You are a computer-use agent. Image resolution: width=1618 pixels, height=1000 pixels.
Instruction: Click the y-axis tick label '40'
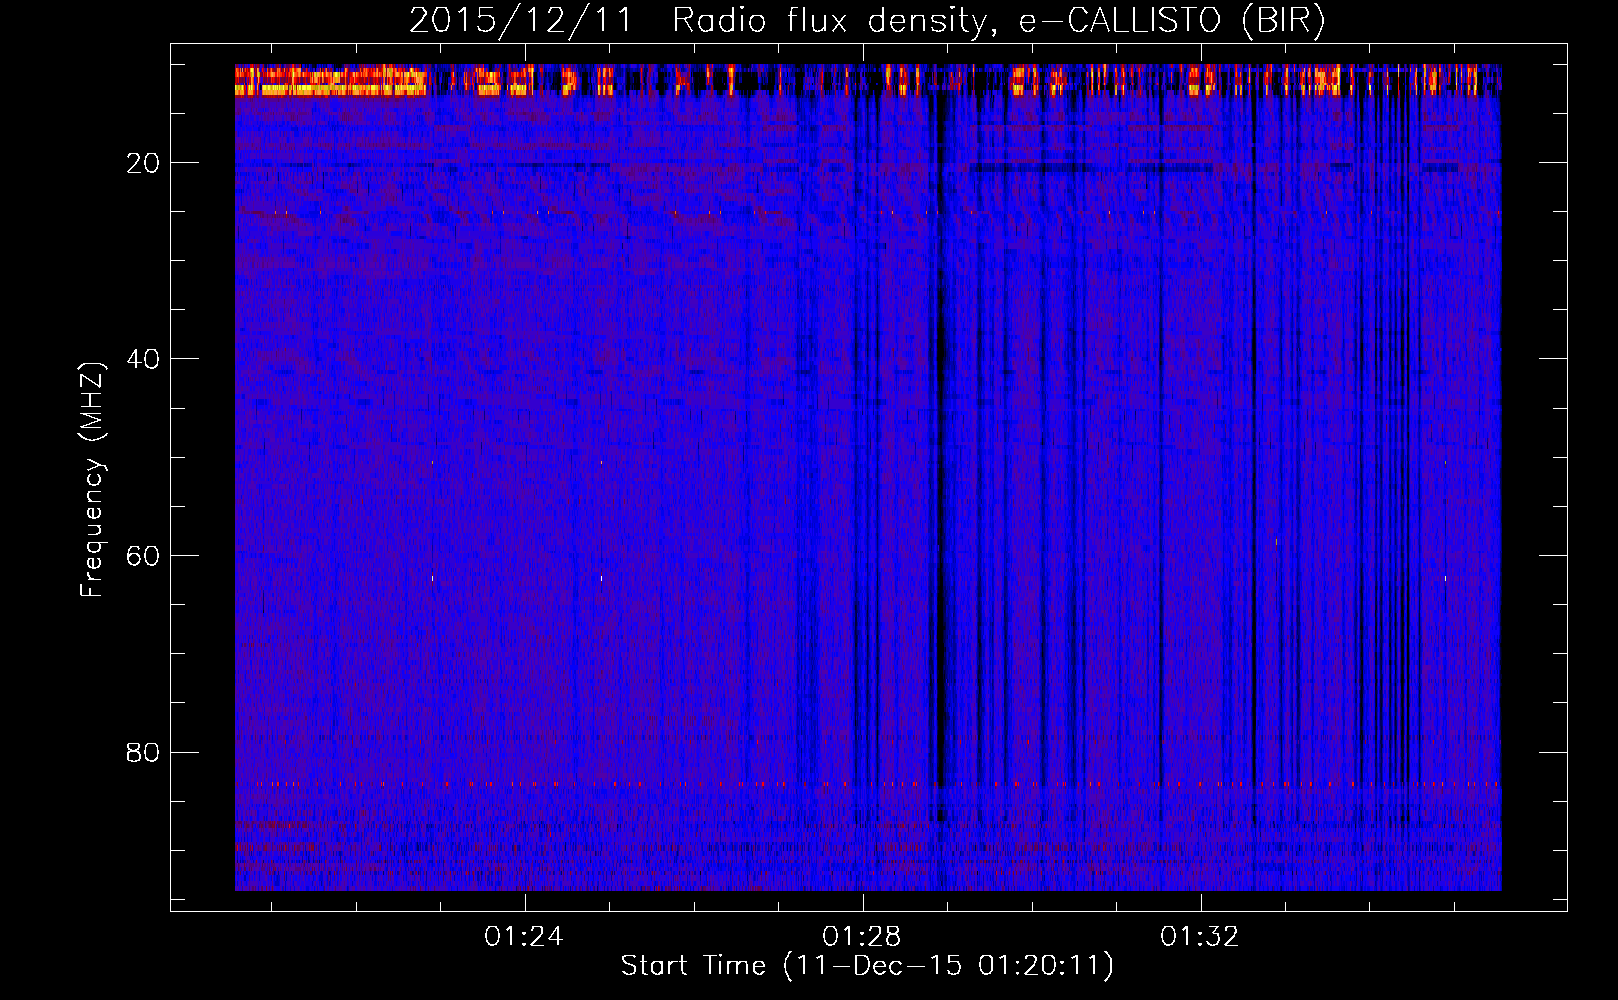point(144,359)
